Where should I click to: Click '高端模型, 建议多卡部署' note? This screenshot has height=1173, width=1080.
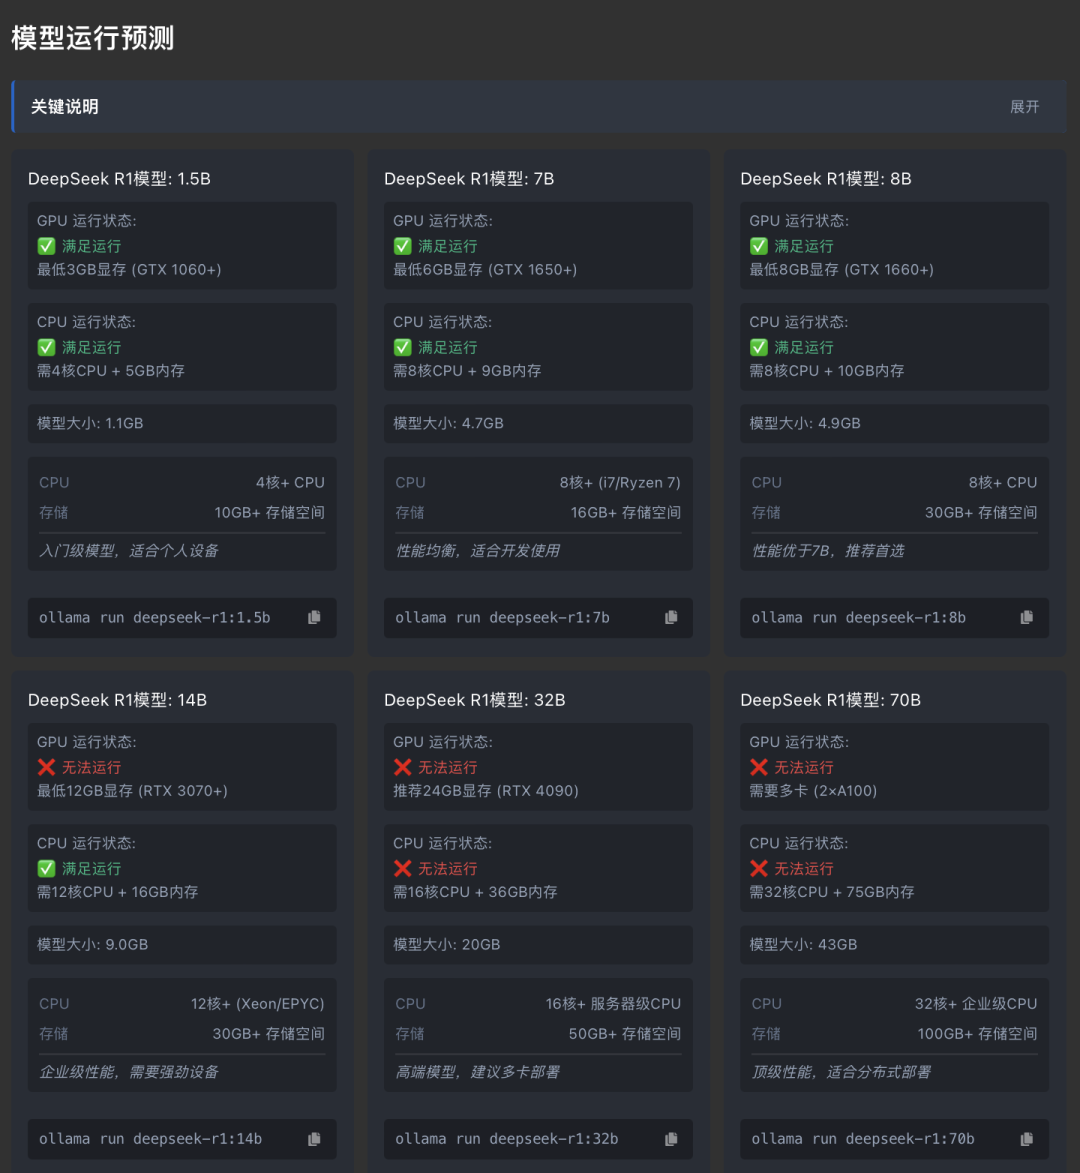click(477, 1073)
